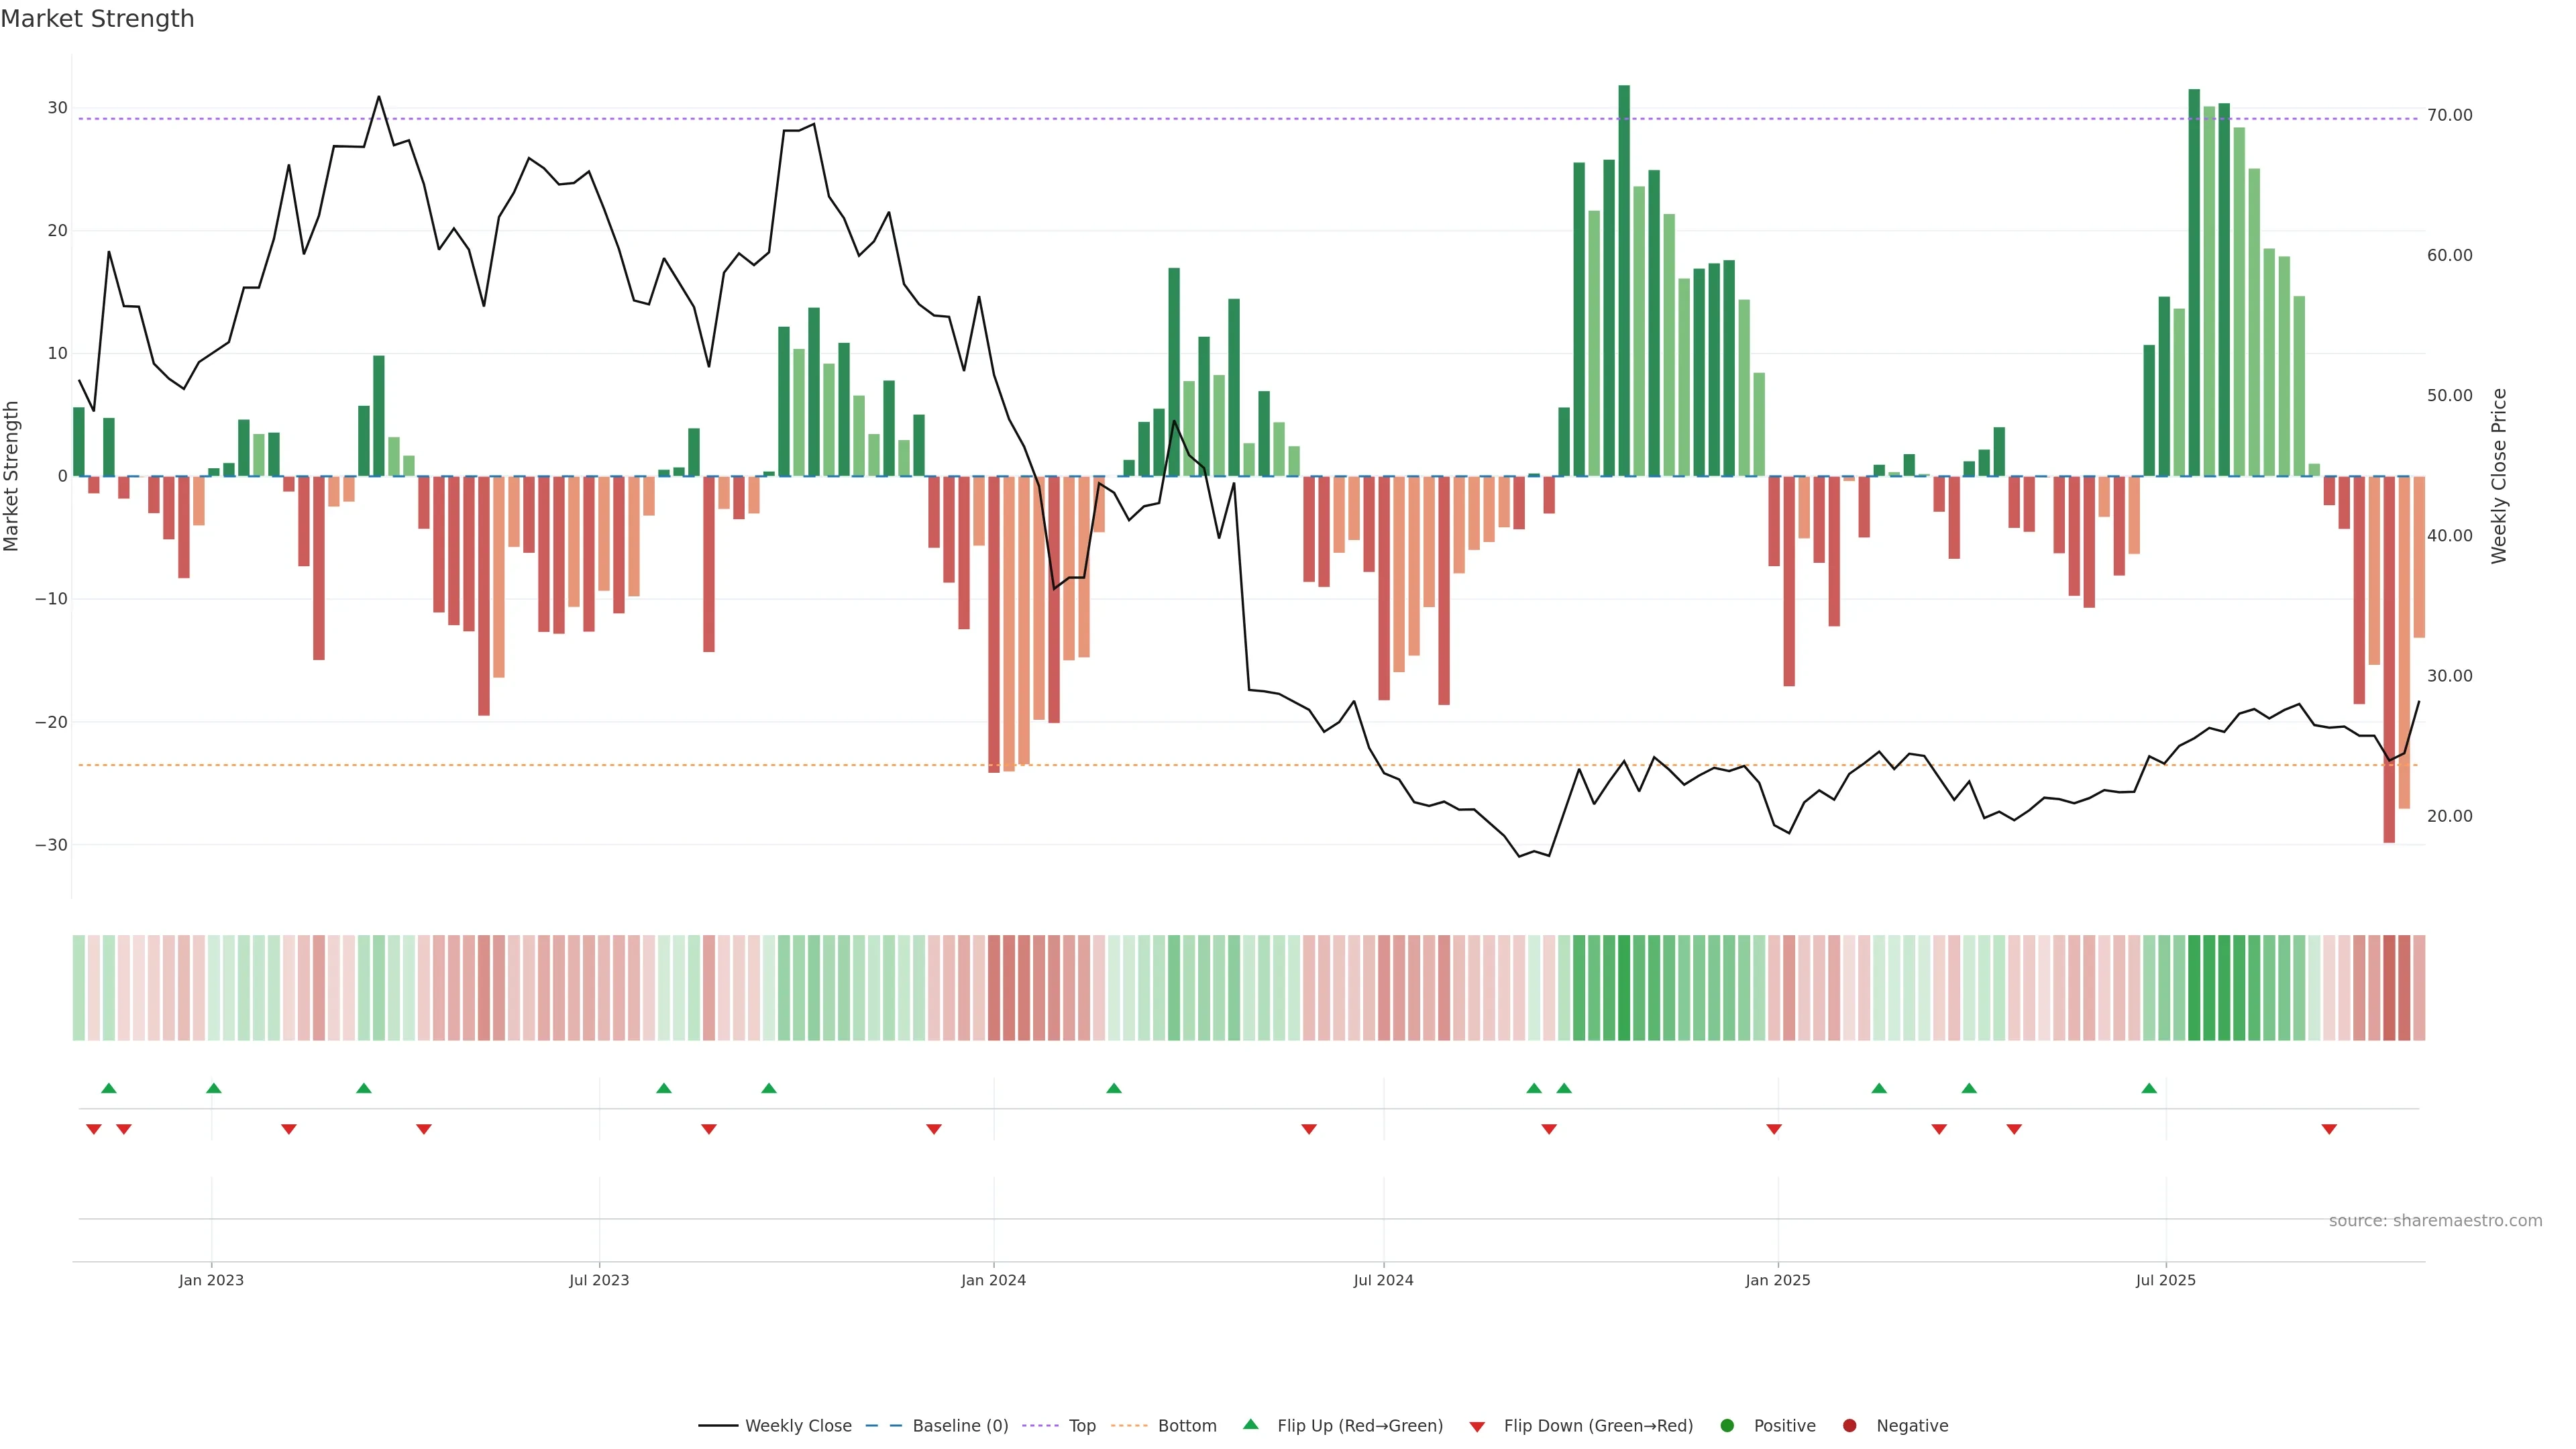This screenshot has height=1449, width=2576.
Task: Click the Jan 2024 axis label
Action: [x=993, y=1280]
